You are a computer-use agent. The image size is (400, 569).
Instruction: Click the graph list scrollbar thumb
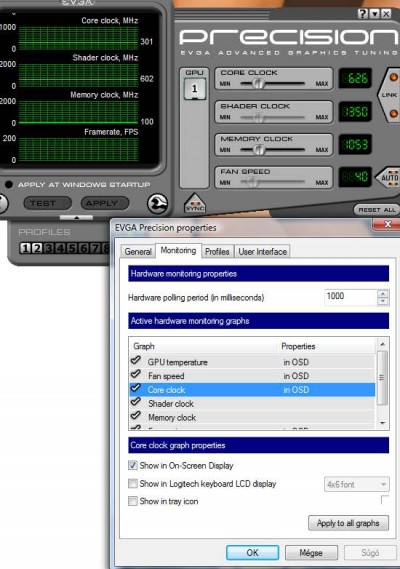tap(382, 377)
